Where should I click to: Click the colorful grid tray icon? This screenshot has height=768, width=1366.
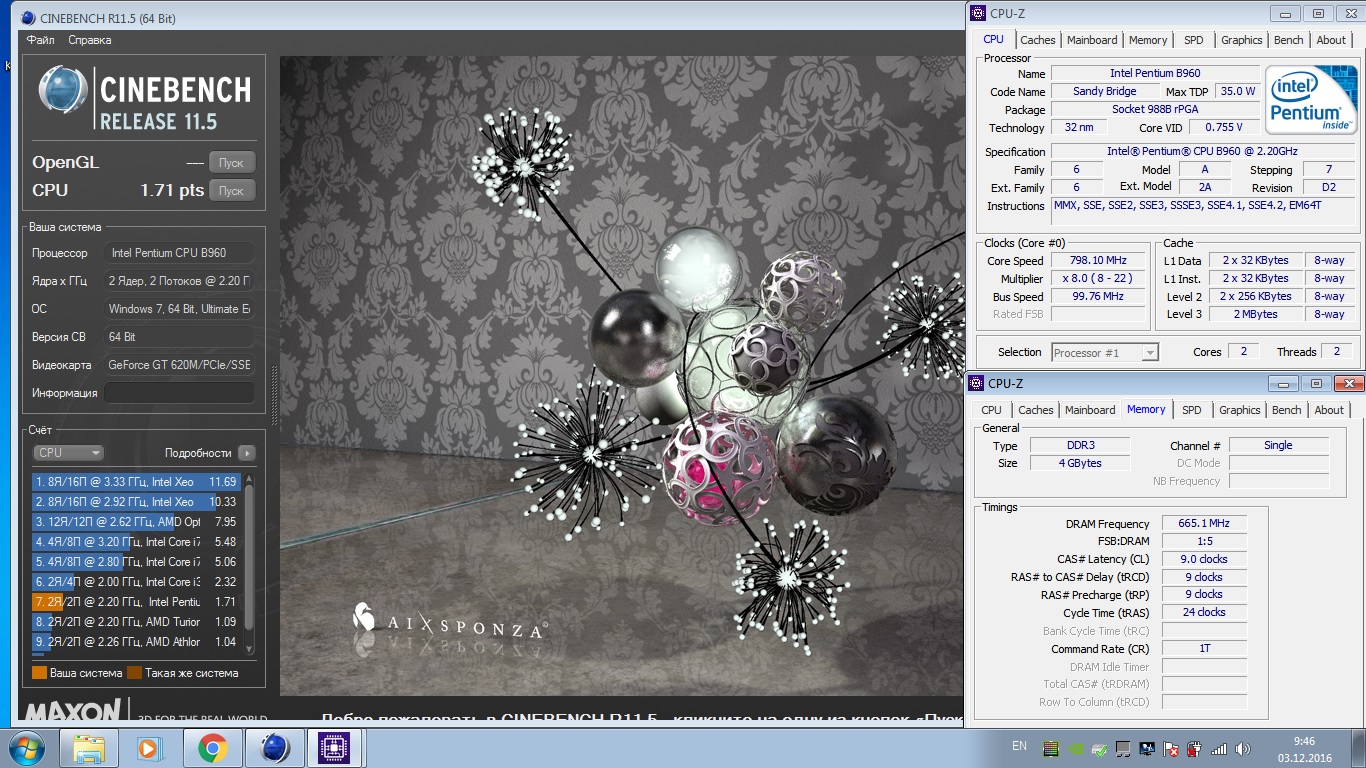[x=1050, y=749]
